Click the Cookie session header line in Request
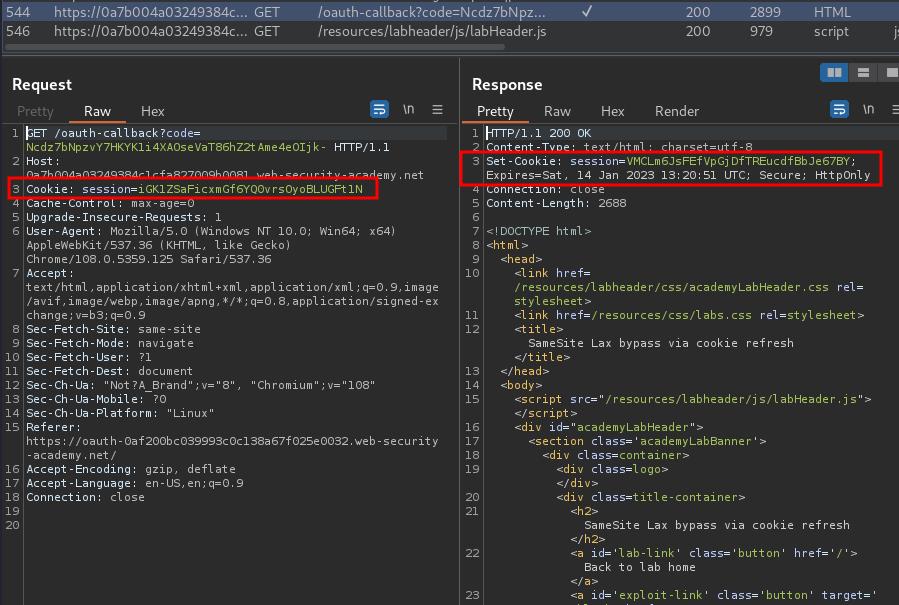 coord(194,189)
